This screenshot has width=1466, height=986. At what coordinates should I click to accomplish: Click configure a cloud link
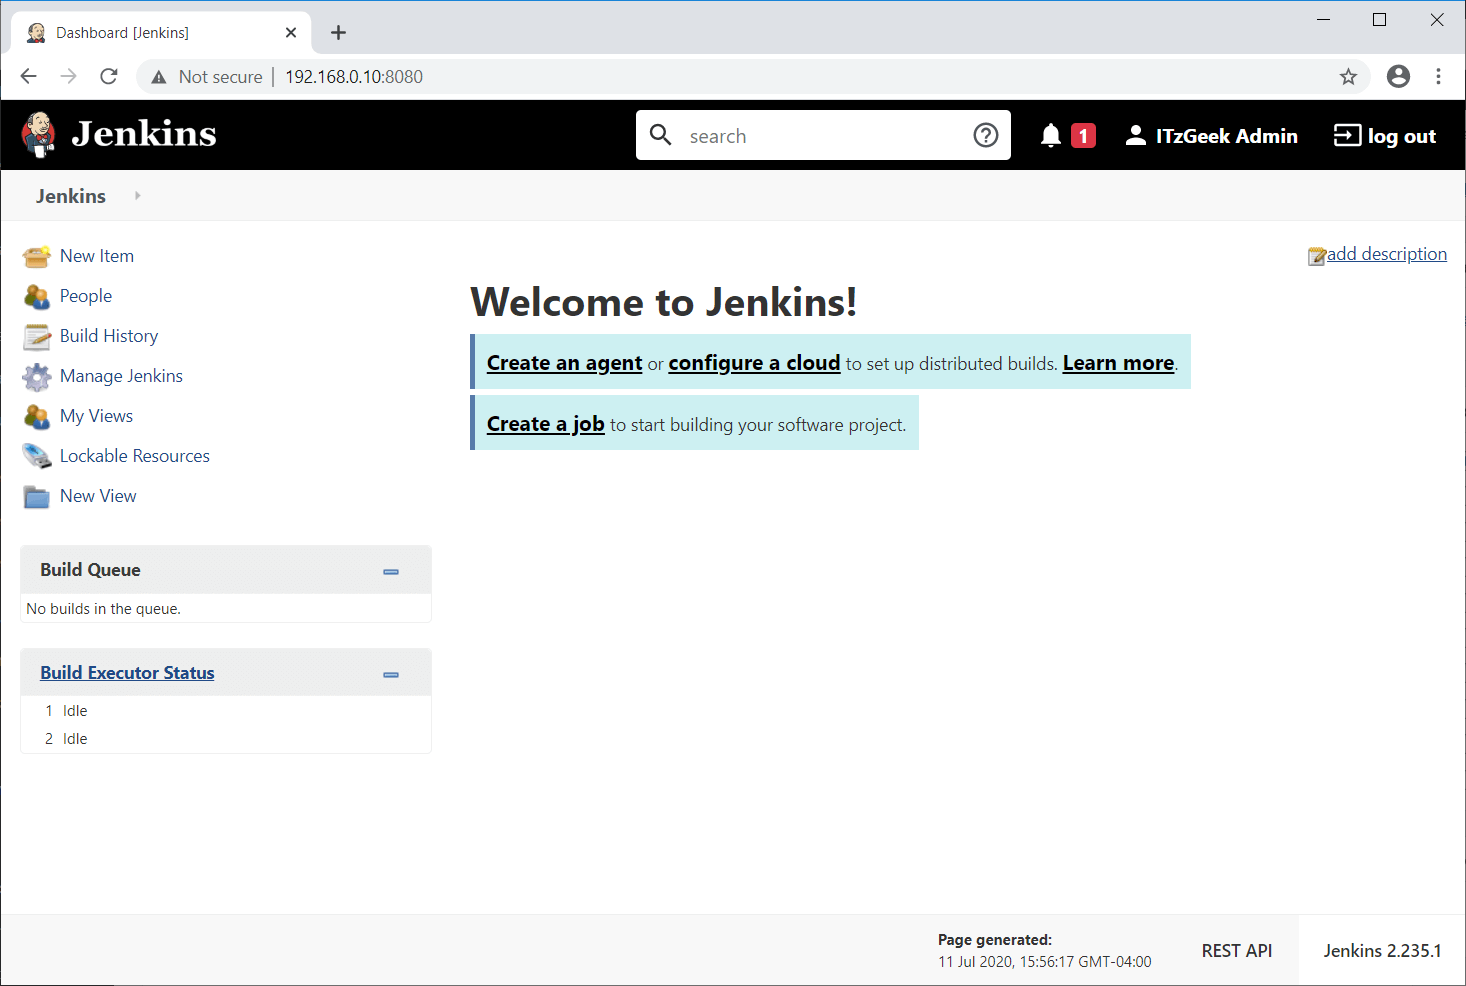pyautogui.click(x=754, y=363)
